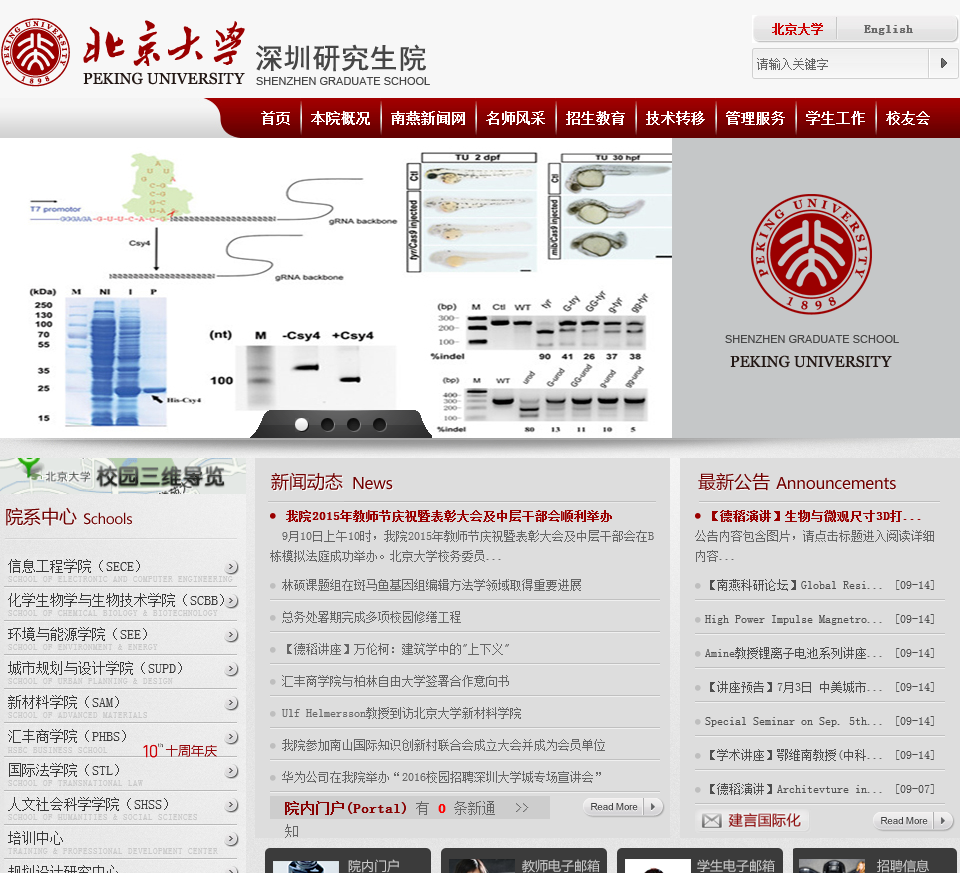Viewport: 960px width, 873px height.
Task: Open the 汇丰商学院 (PHBS) school link
Action: (67, 736)
